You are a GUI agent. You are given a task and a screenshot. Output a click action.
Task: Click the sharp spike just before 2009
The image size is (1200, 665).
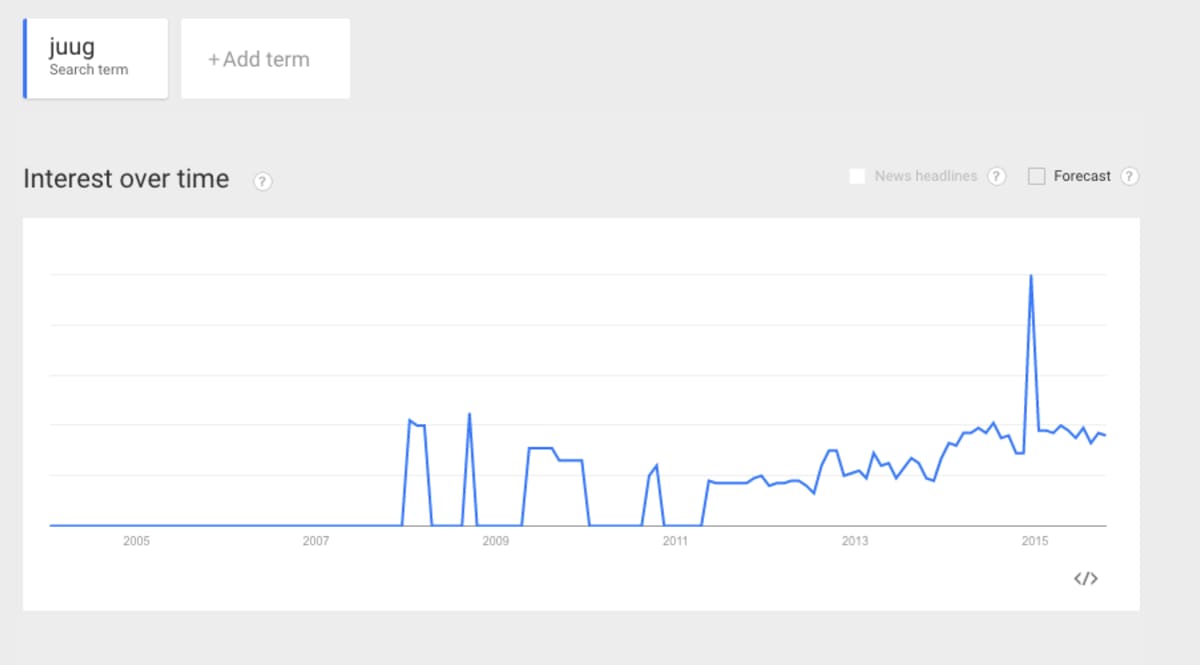click(469, 414)
